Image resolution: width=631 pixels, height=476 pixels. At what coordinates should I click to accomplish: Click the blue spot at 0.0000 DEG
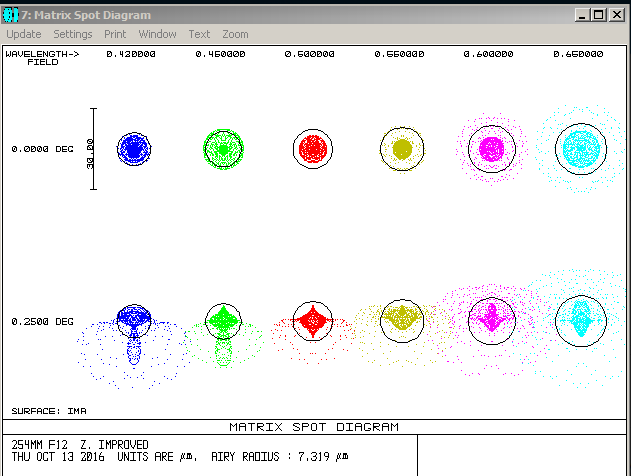click(134, 149)
